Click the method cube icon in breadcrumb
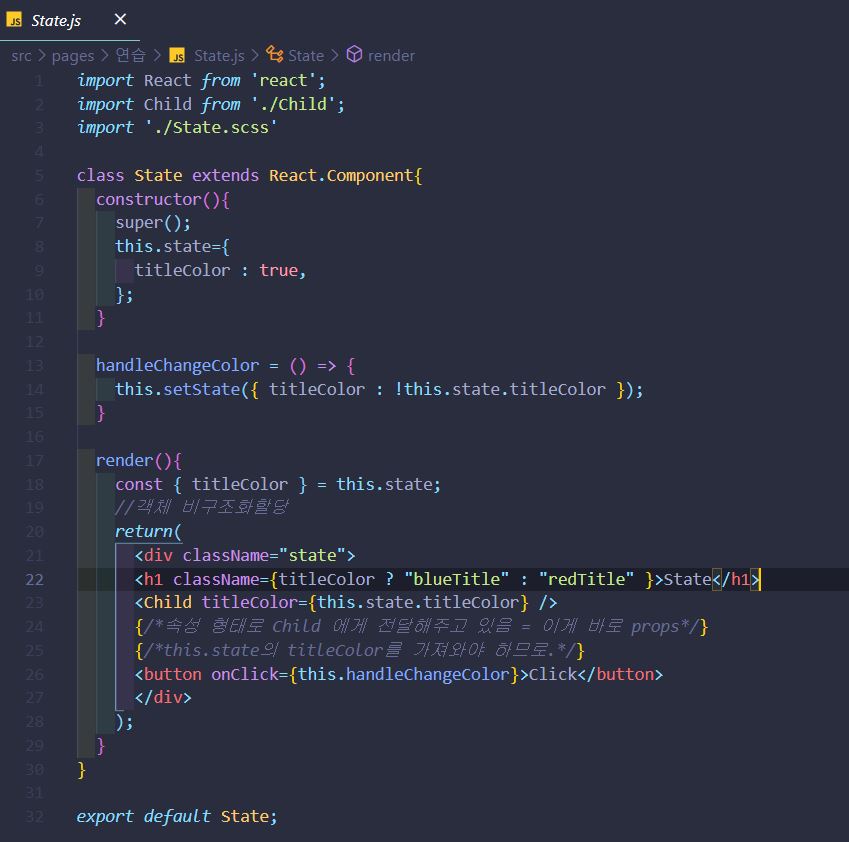This screenshot has height=842, width=849. [x=354, y=54]
